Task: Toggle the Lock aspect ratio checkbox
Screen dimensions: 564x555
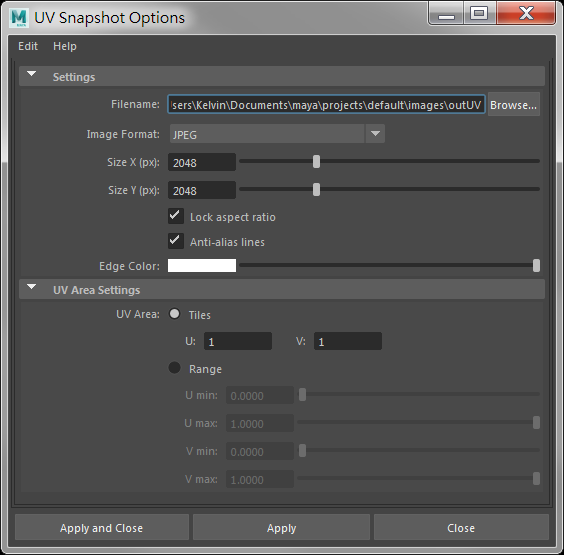Action: pos(176,216)
